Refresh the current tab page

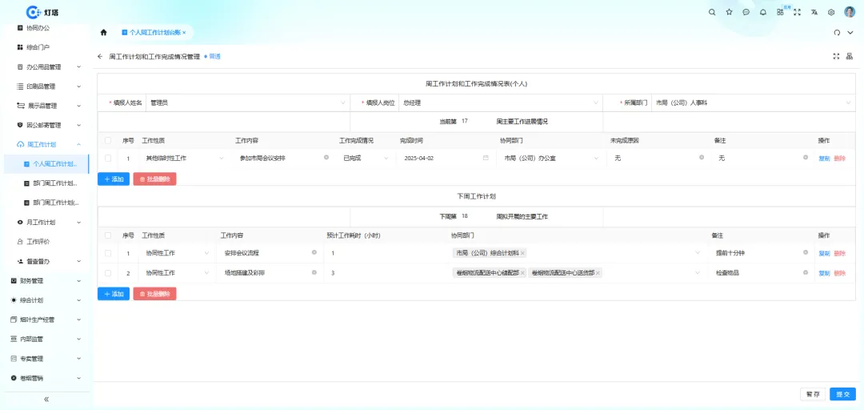point(837,33)
